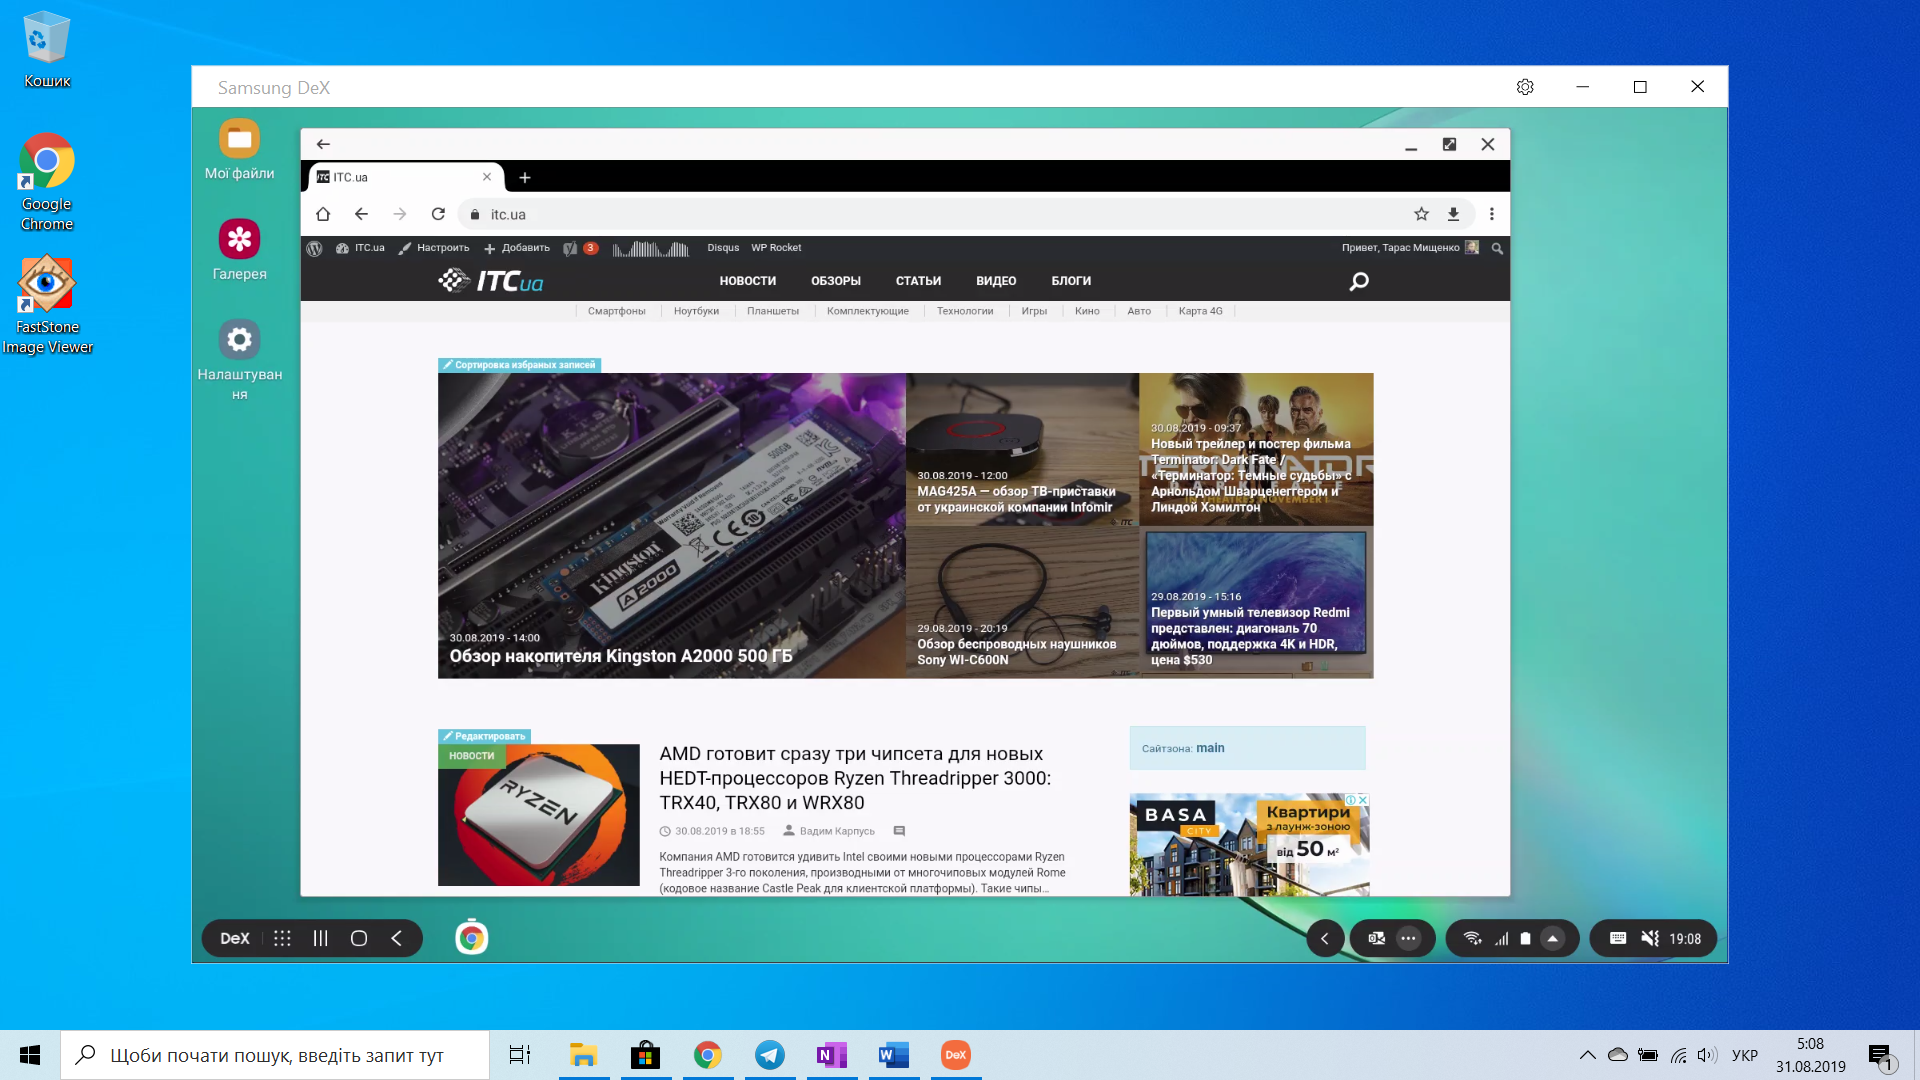Open Налаштування gear app in DeX

239,340
